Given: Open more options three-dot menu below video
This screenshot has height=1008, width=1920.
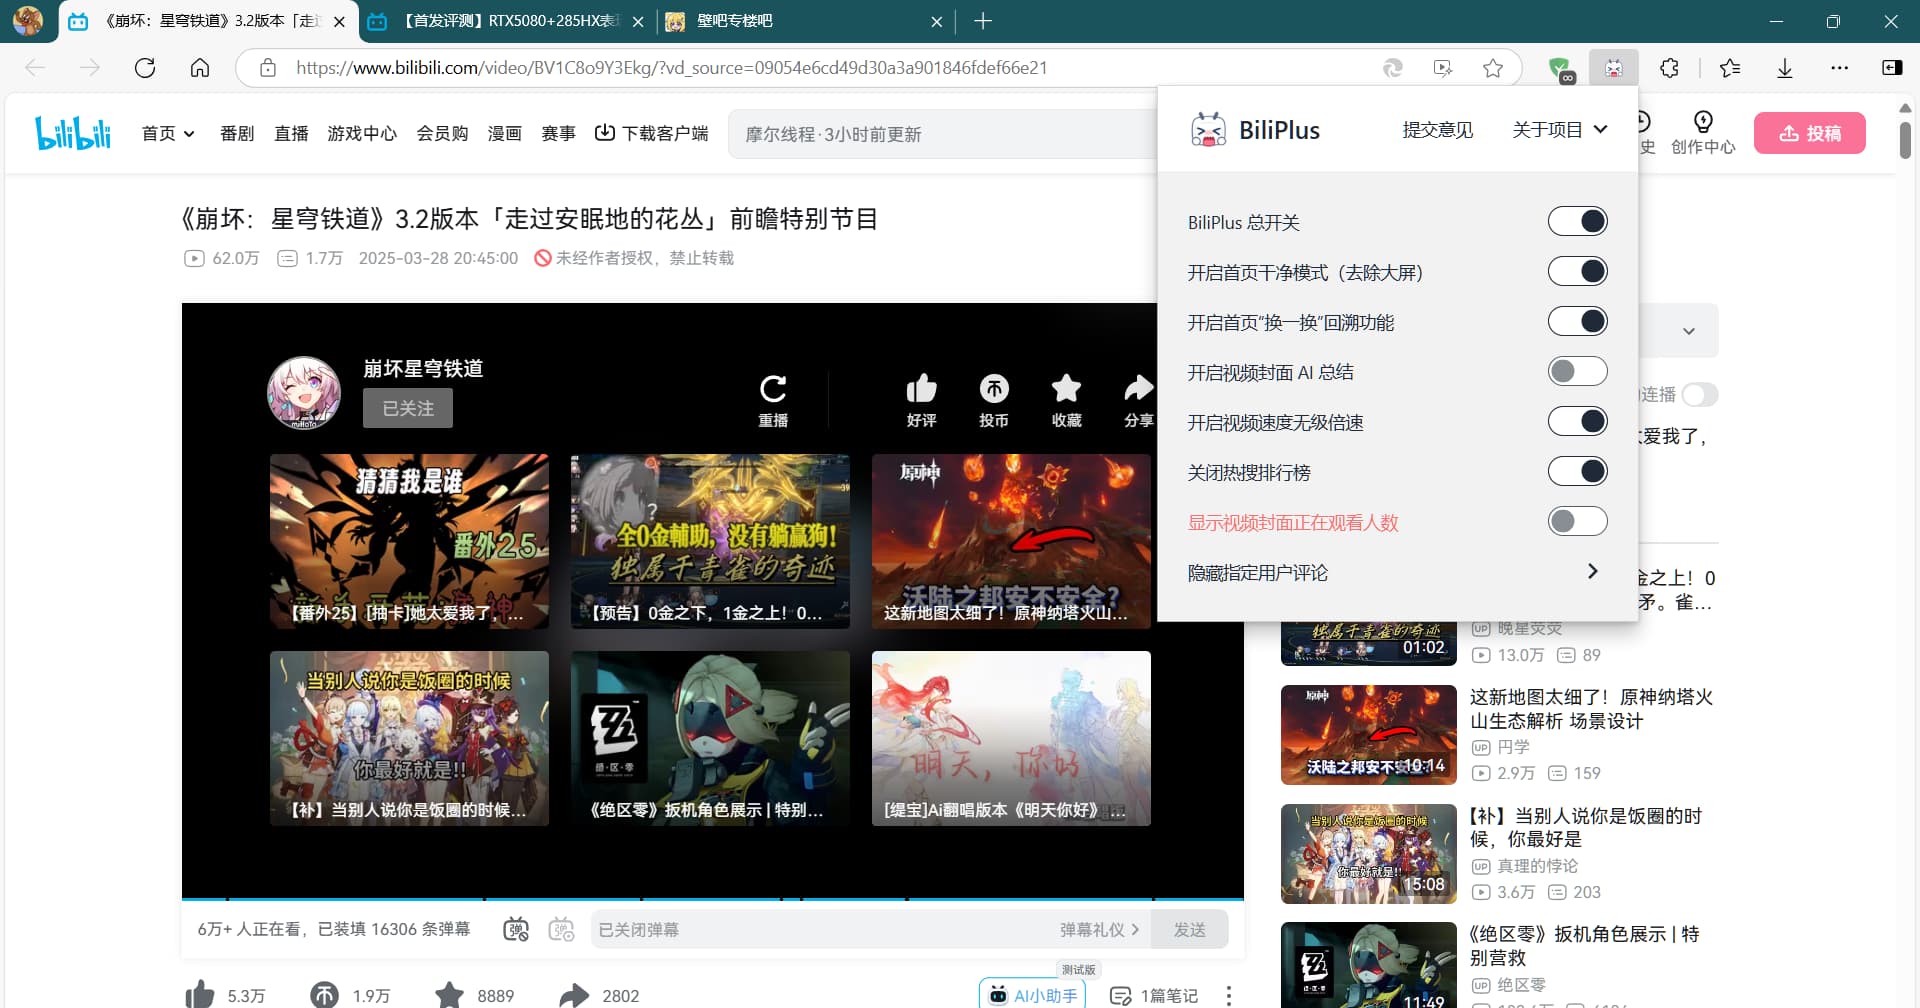Looking at the screenshot, I should coord(1228,995).
